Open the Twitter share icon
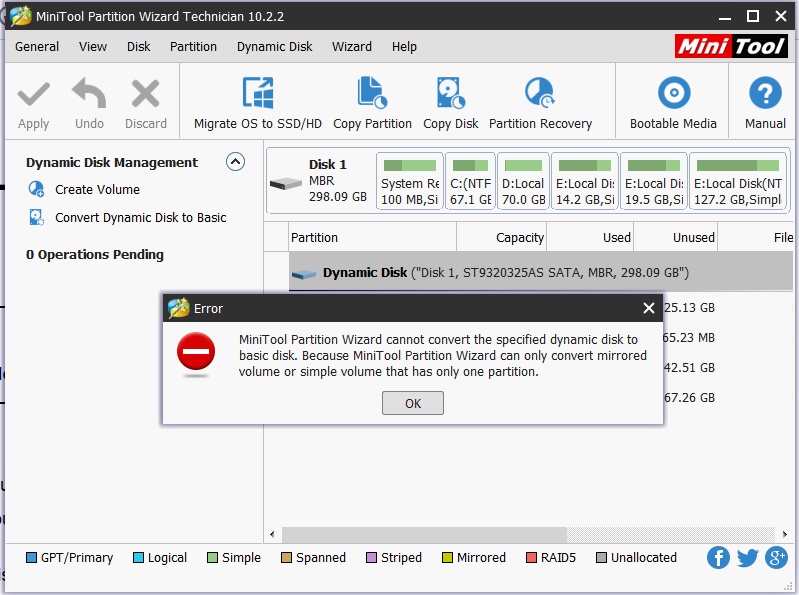The image size is (799, 595). click(747, 557)
